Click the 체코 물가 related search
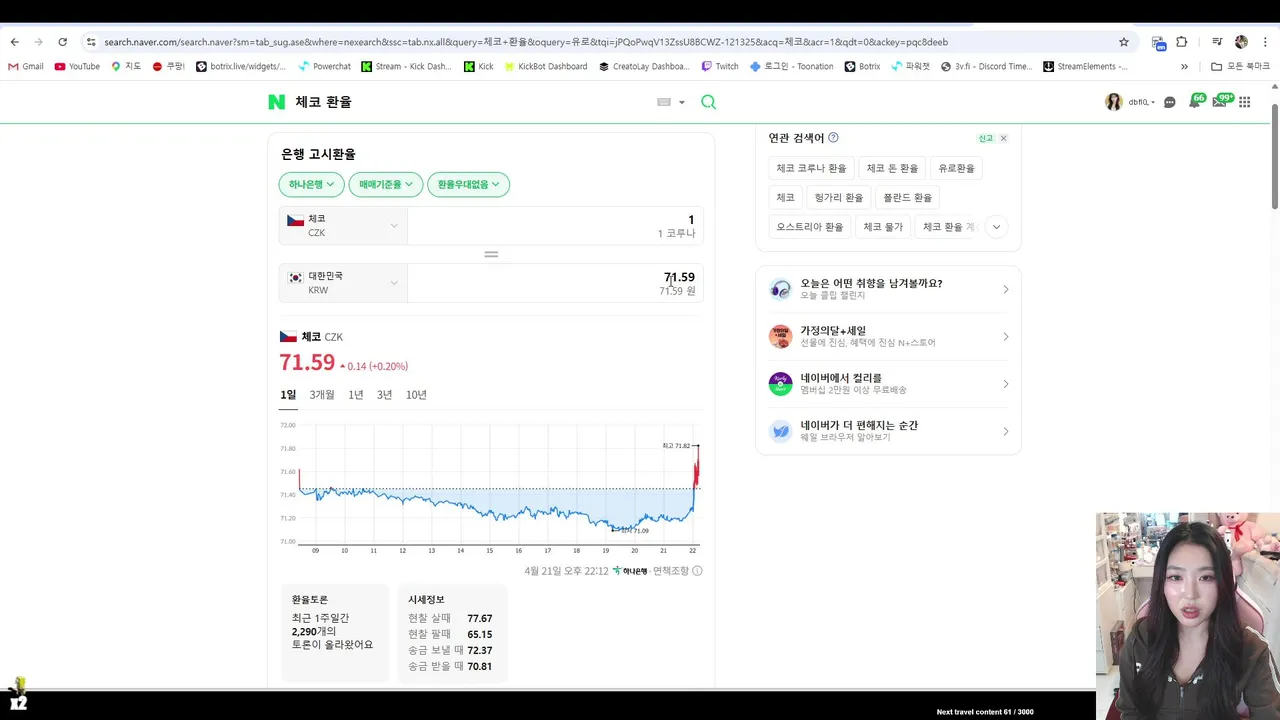Image resolution: width=1280 pixels, height=720 pixels. [883, 227]
